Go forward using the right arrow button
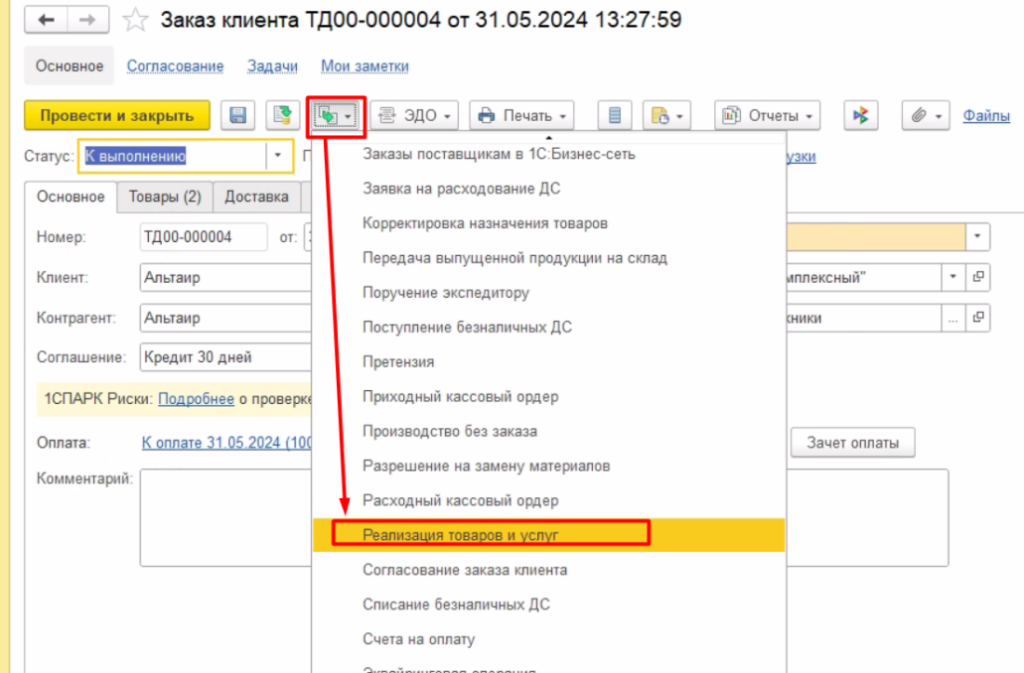1024x673 pixels. [88, 19]
